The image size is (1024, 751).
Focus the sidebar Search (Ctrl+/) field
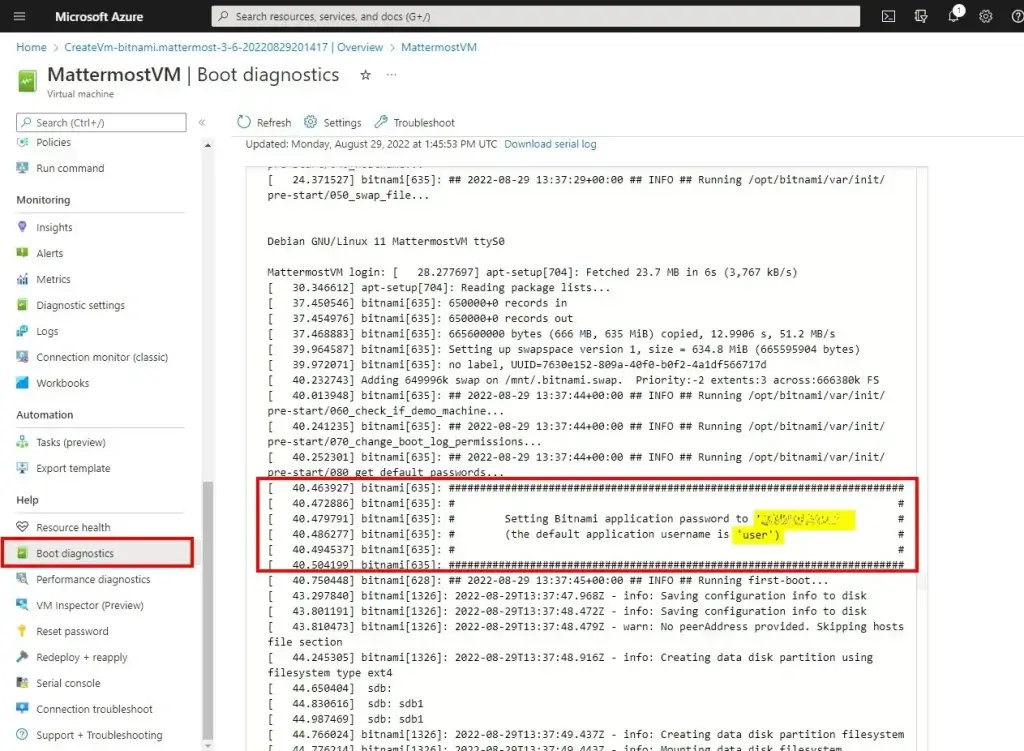coord(101,122)
